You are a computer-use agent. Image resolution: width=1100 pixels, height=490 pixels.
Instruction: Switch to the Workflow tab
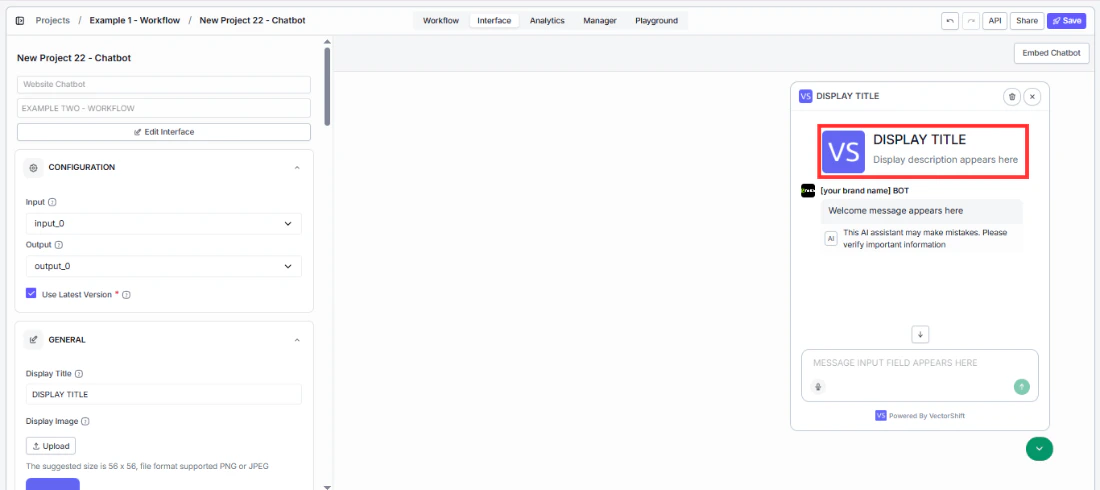441,21
